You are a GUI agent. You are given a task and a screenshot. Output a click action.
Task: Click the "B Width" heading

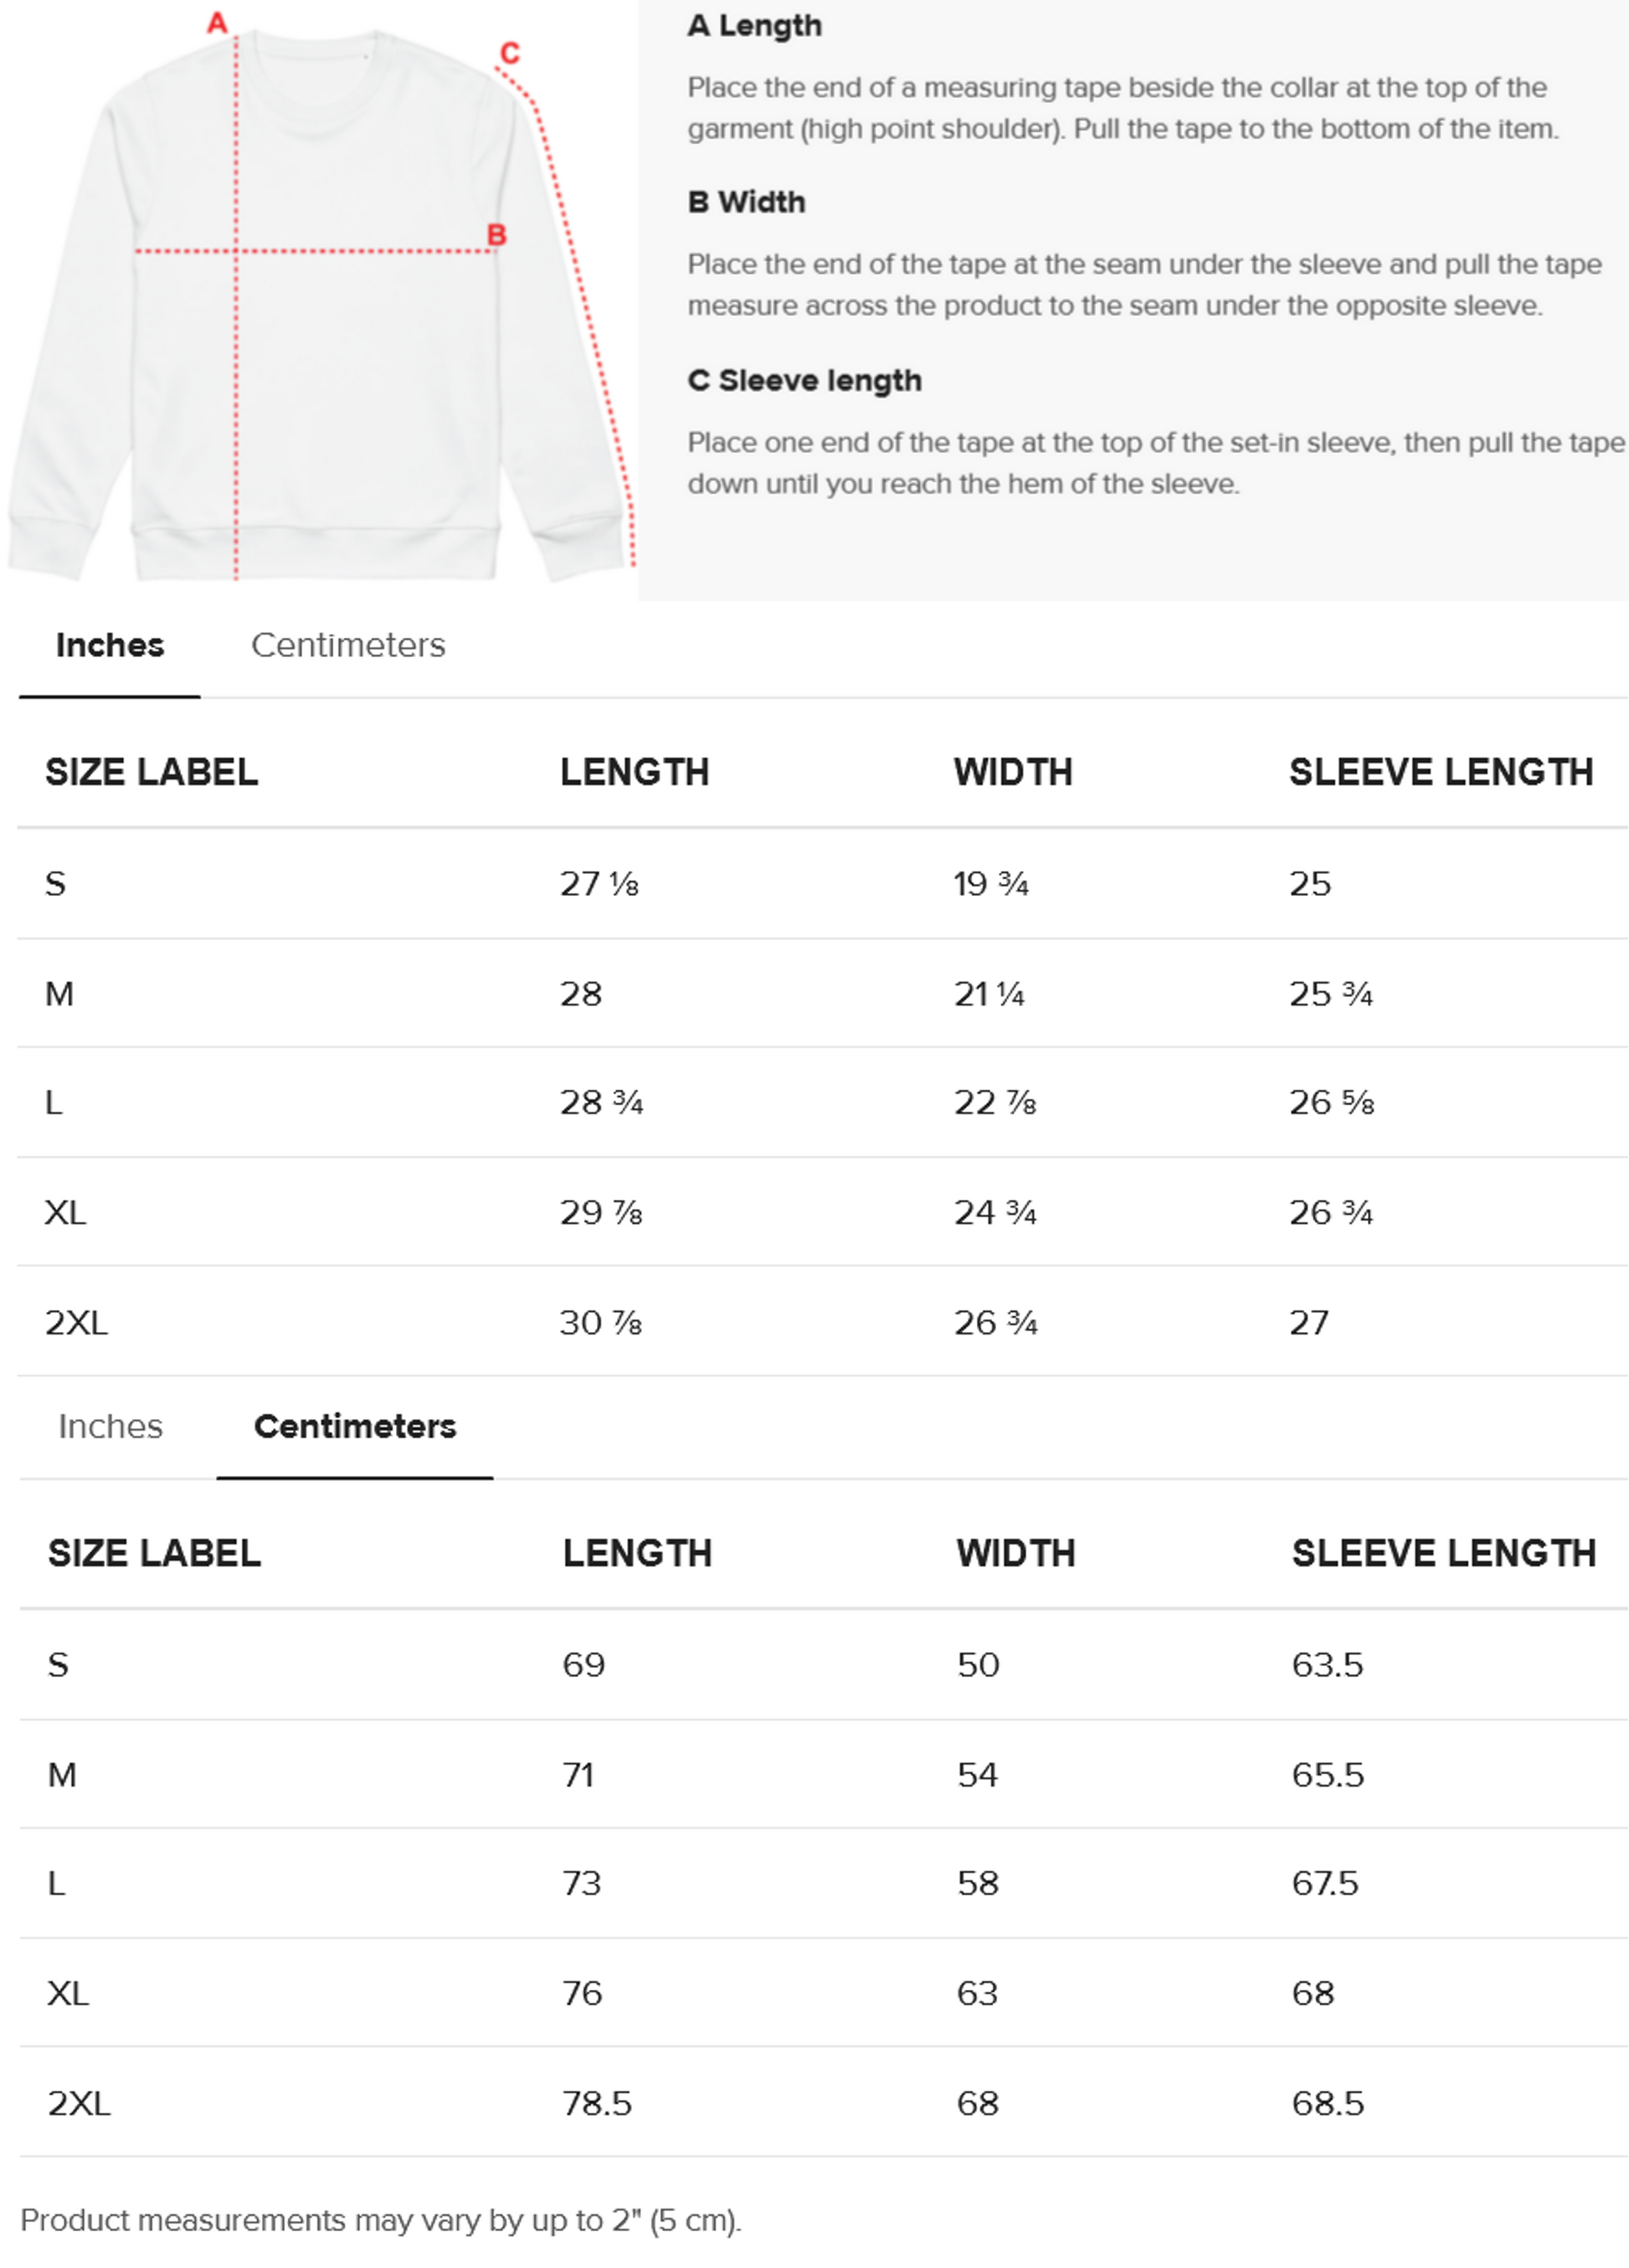pos(746,203)
